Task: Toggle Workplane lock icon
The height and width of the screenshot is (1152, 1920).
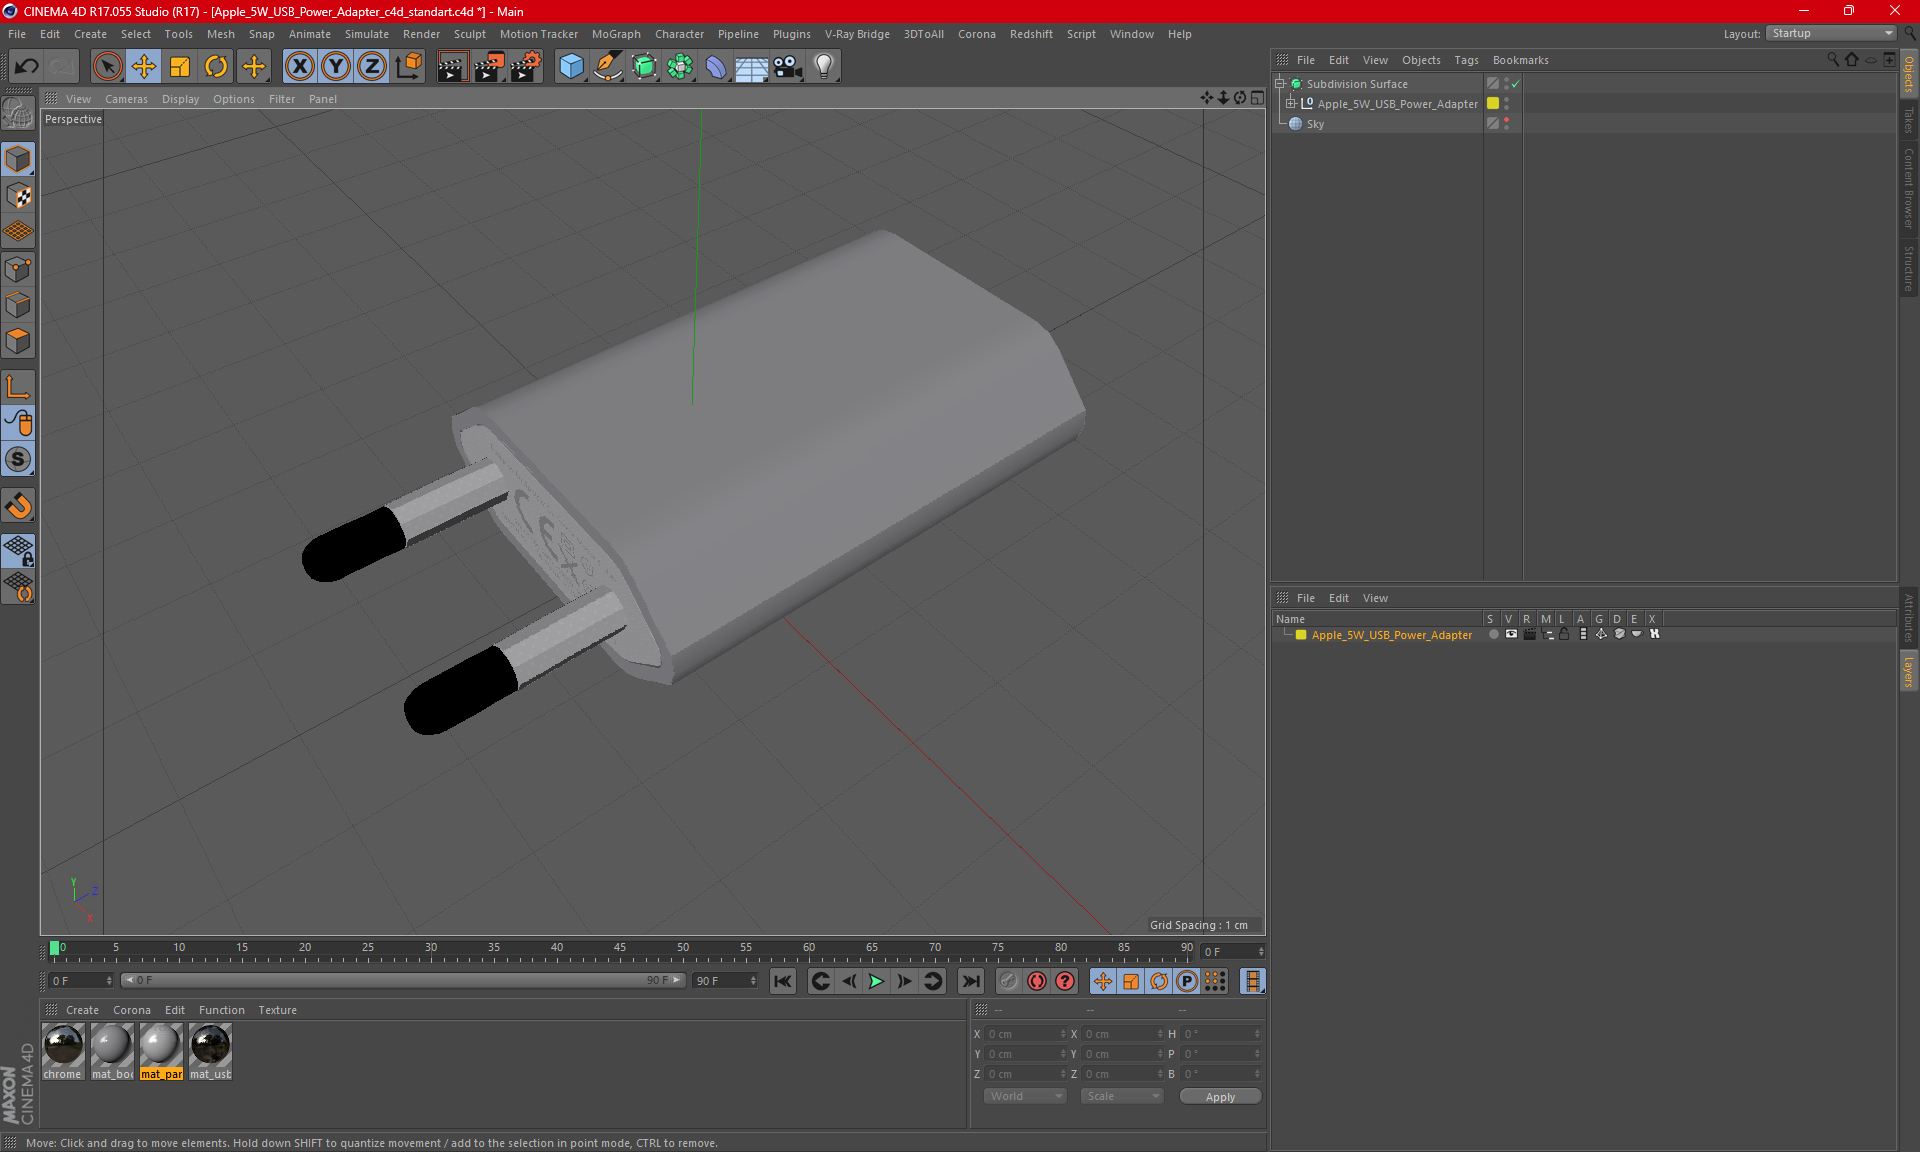Action: pyautogui.click(x=18, y=551)
